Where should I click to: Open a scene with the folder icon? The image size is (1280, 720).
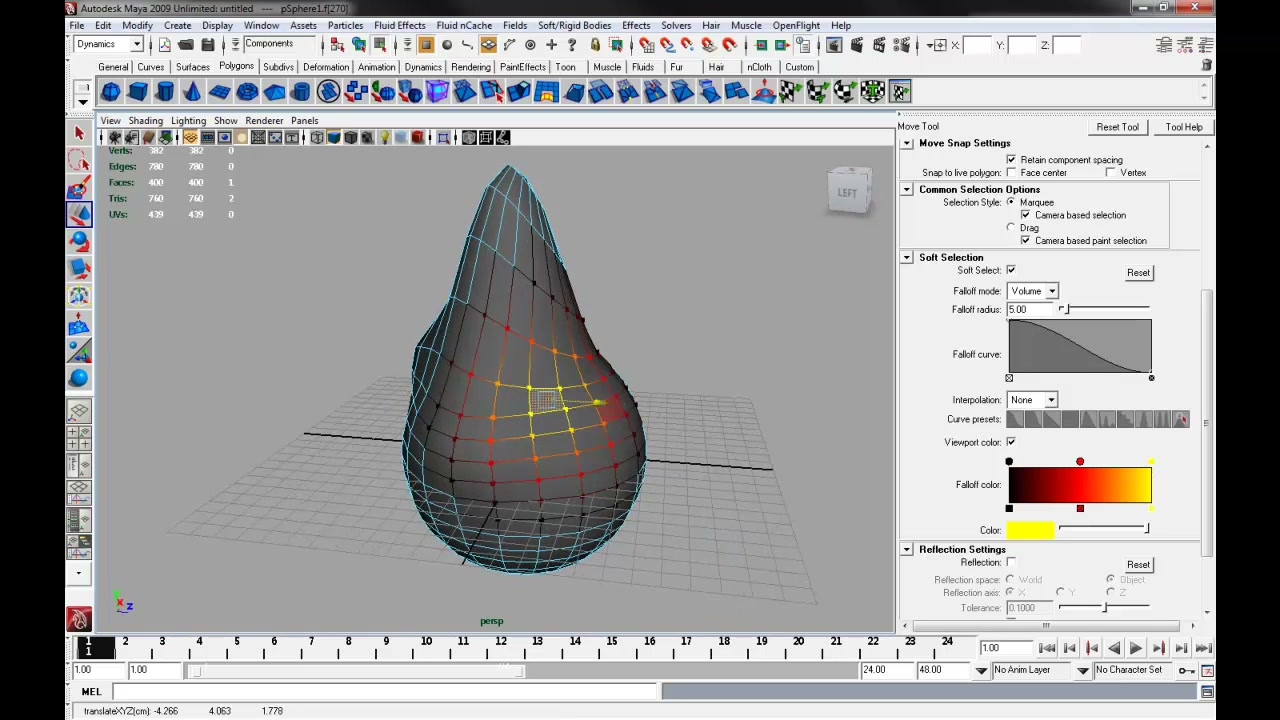pos(186,45)
